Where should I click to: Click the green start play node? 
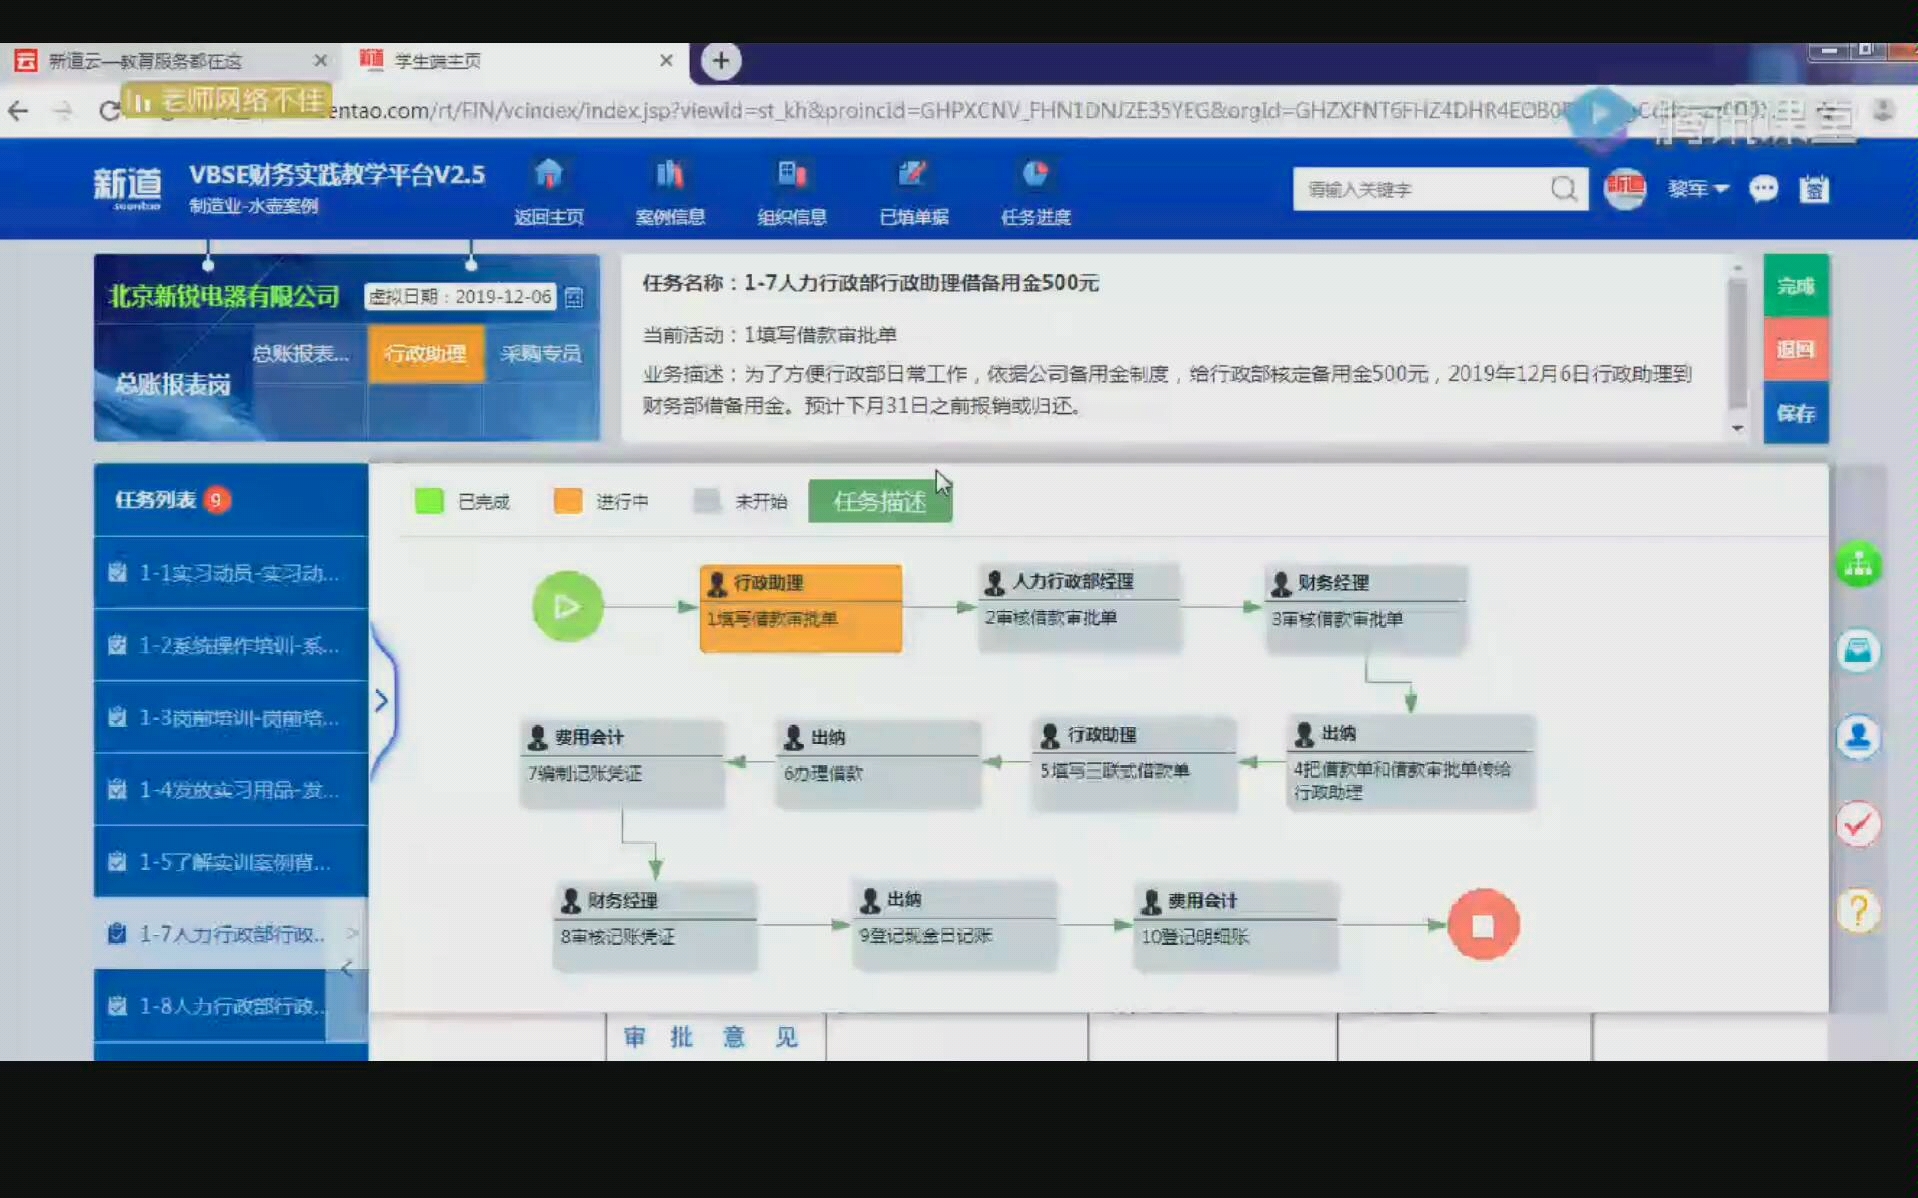click(x=567, y=606)
